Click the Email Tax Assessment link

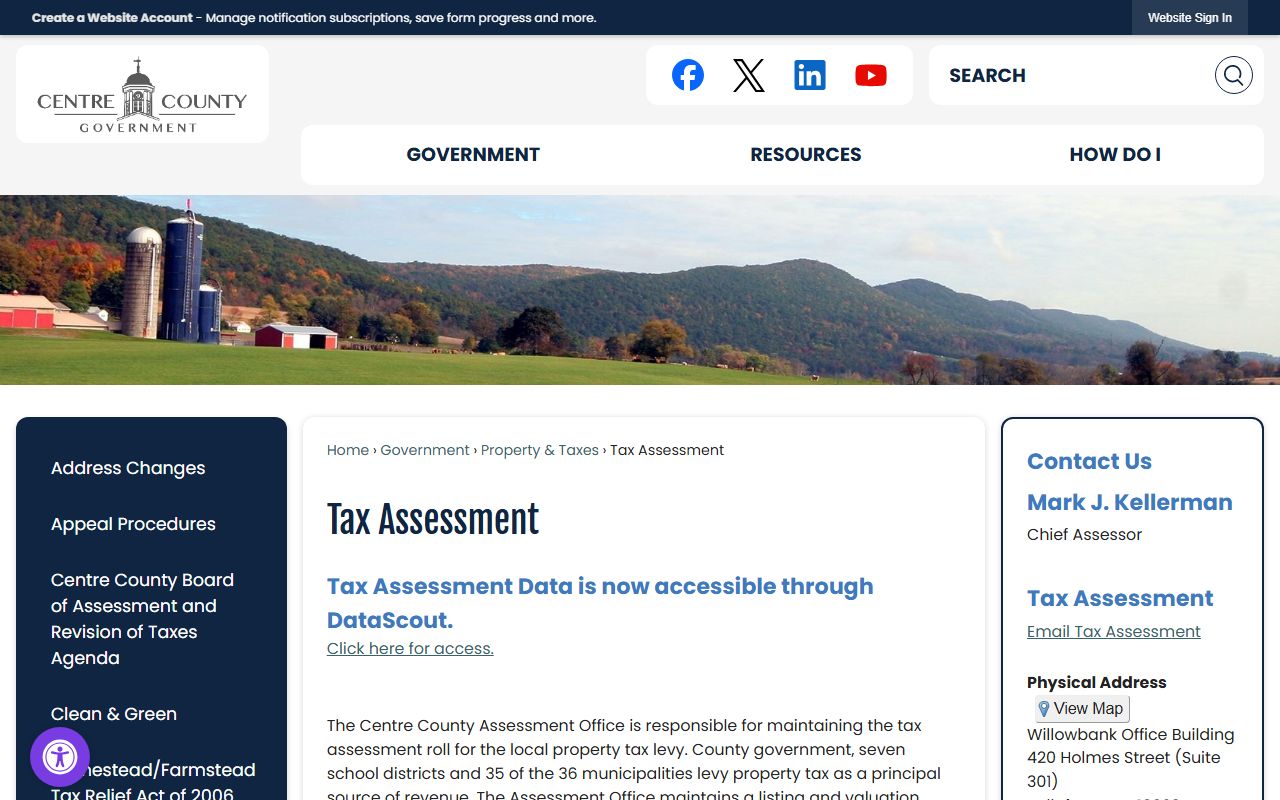(1114, 632)
